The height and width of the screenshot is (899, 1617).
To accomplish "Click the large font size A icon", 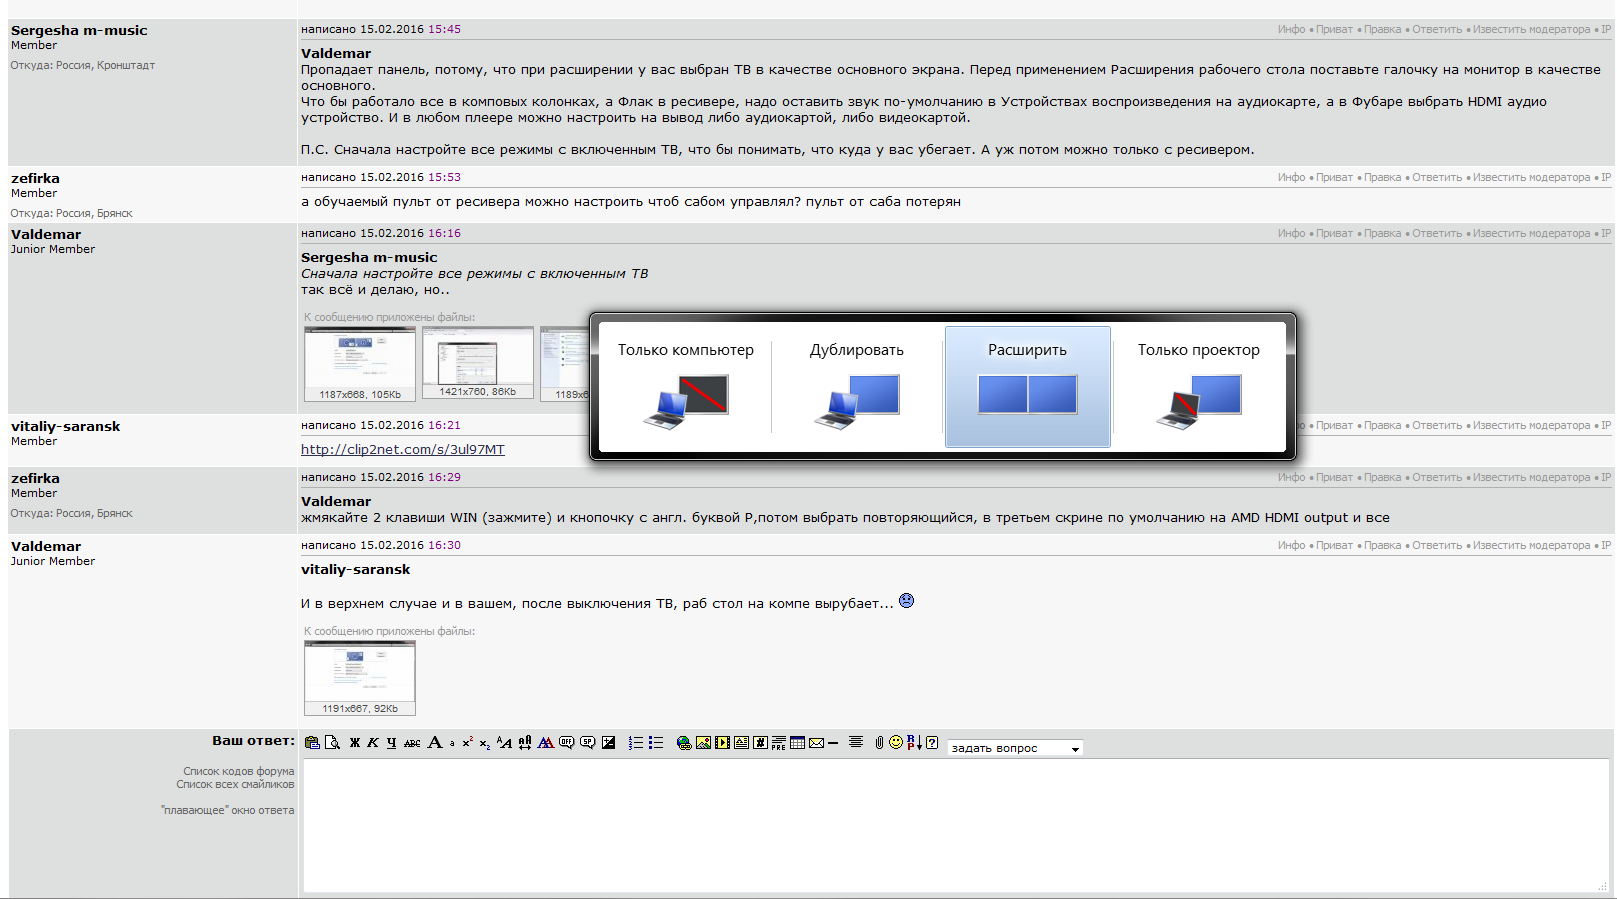I will [x=435, y=742].
